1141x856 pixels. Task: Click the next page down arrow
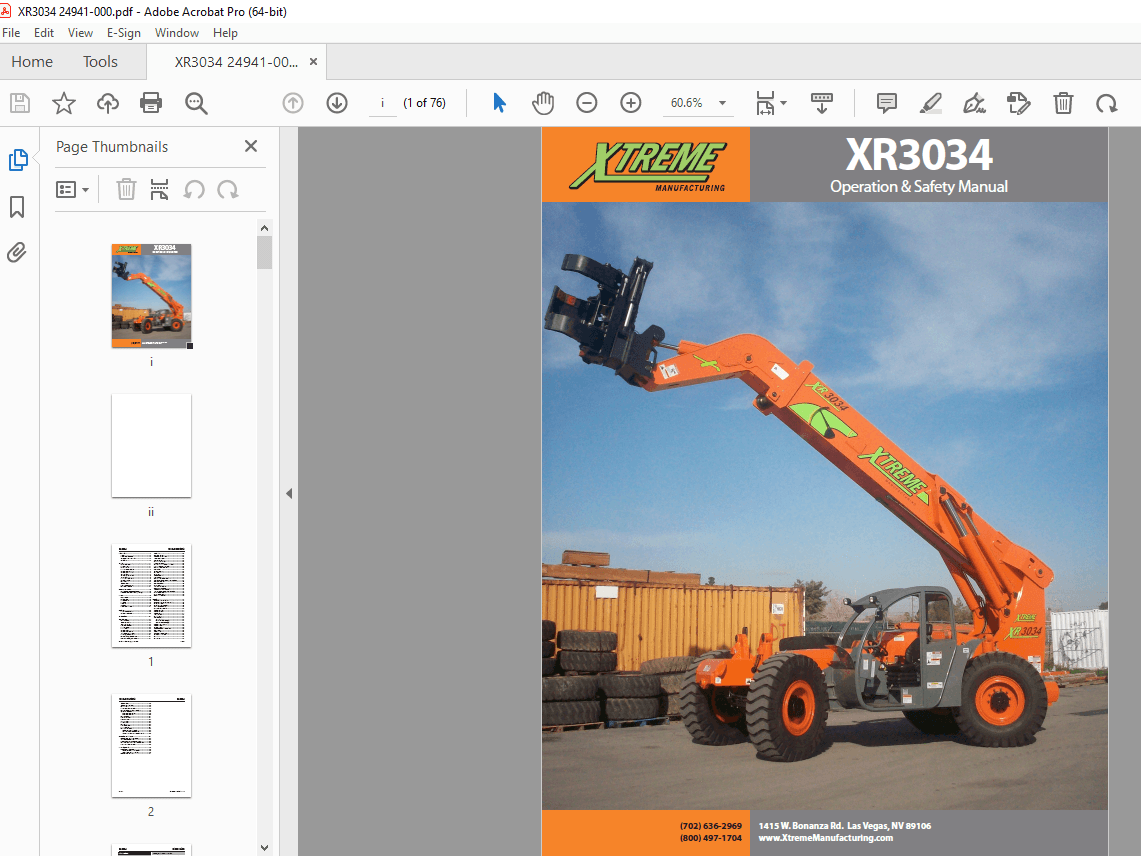[x=337, y=103]
